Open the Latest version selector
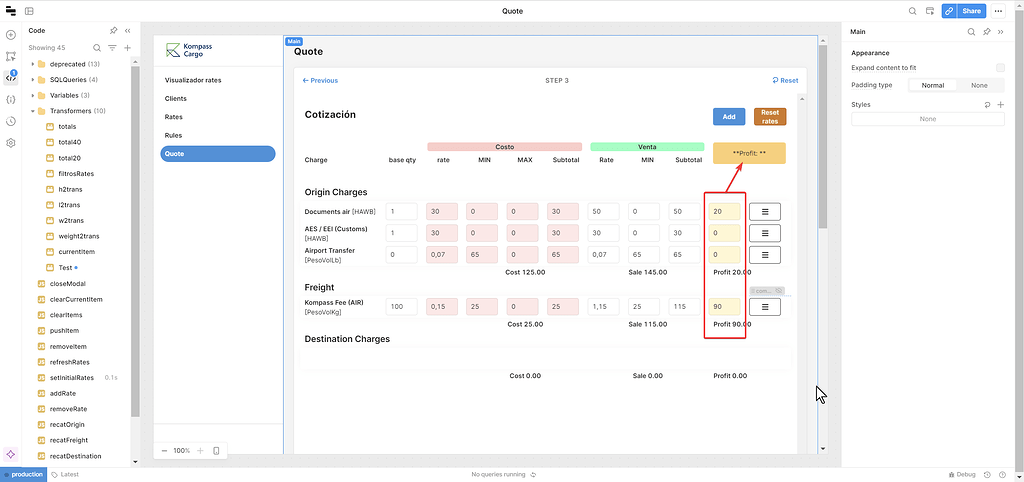 coord(65,475)
